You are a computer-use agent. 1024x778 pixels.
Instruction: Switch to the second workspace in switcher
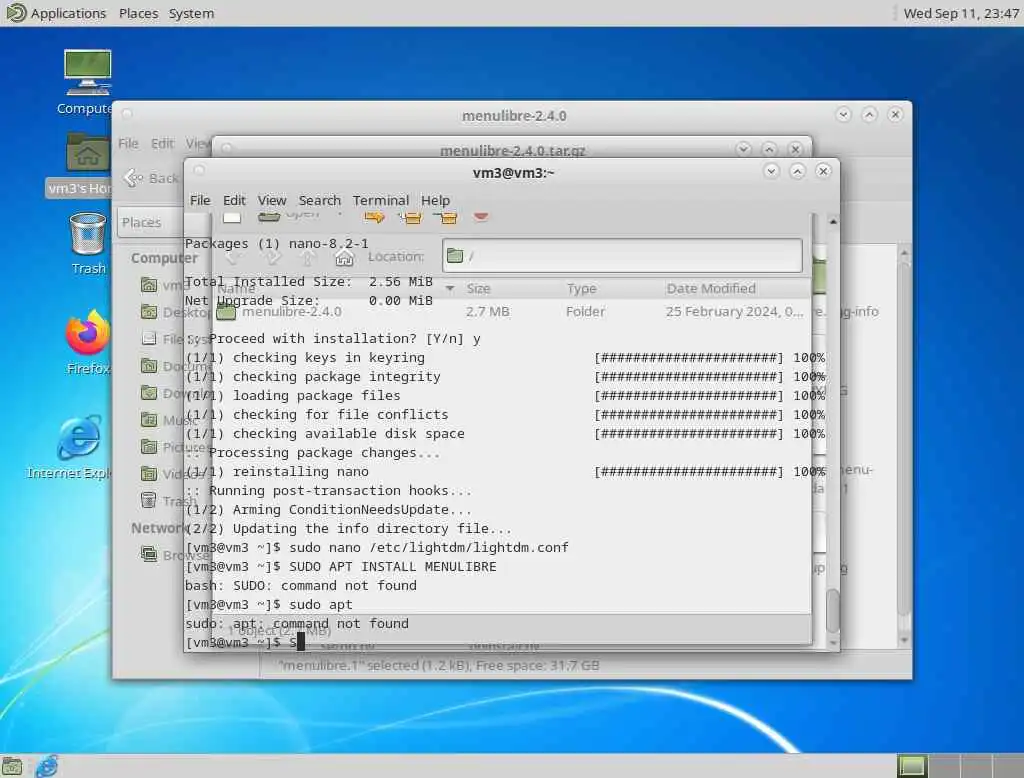click(x=944, y=766)
